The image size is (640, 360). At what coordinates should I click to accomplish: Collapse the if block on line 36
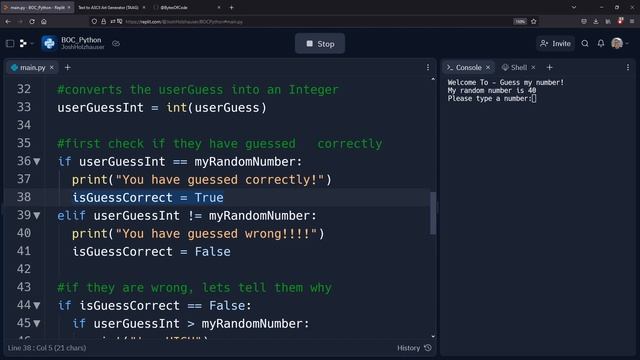point(37,162)
